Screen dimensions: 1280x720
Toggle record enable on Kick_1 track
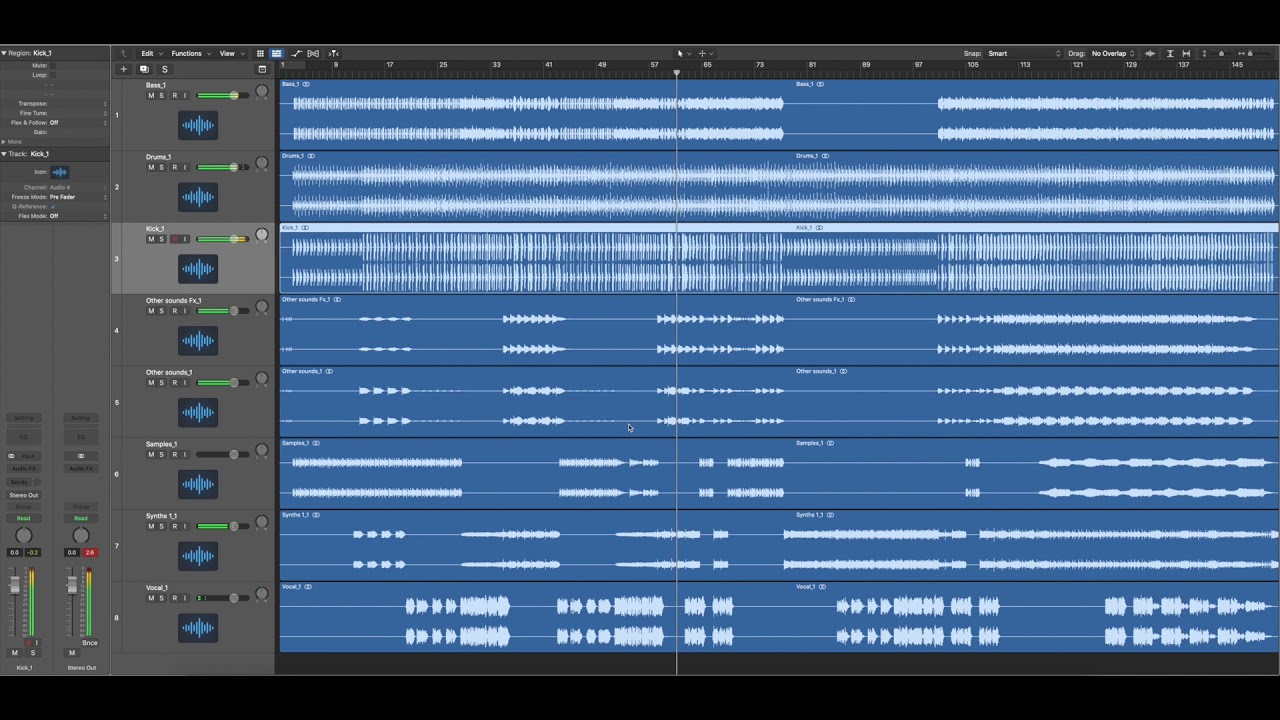[174, 239]
